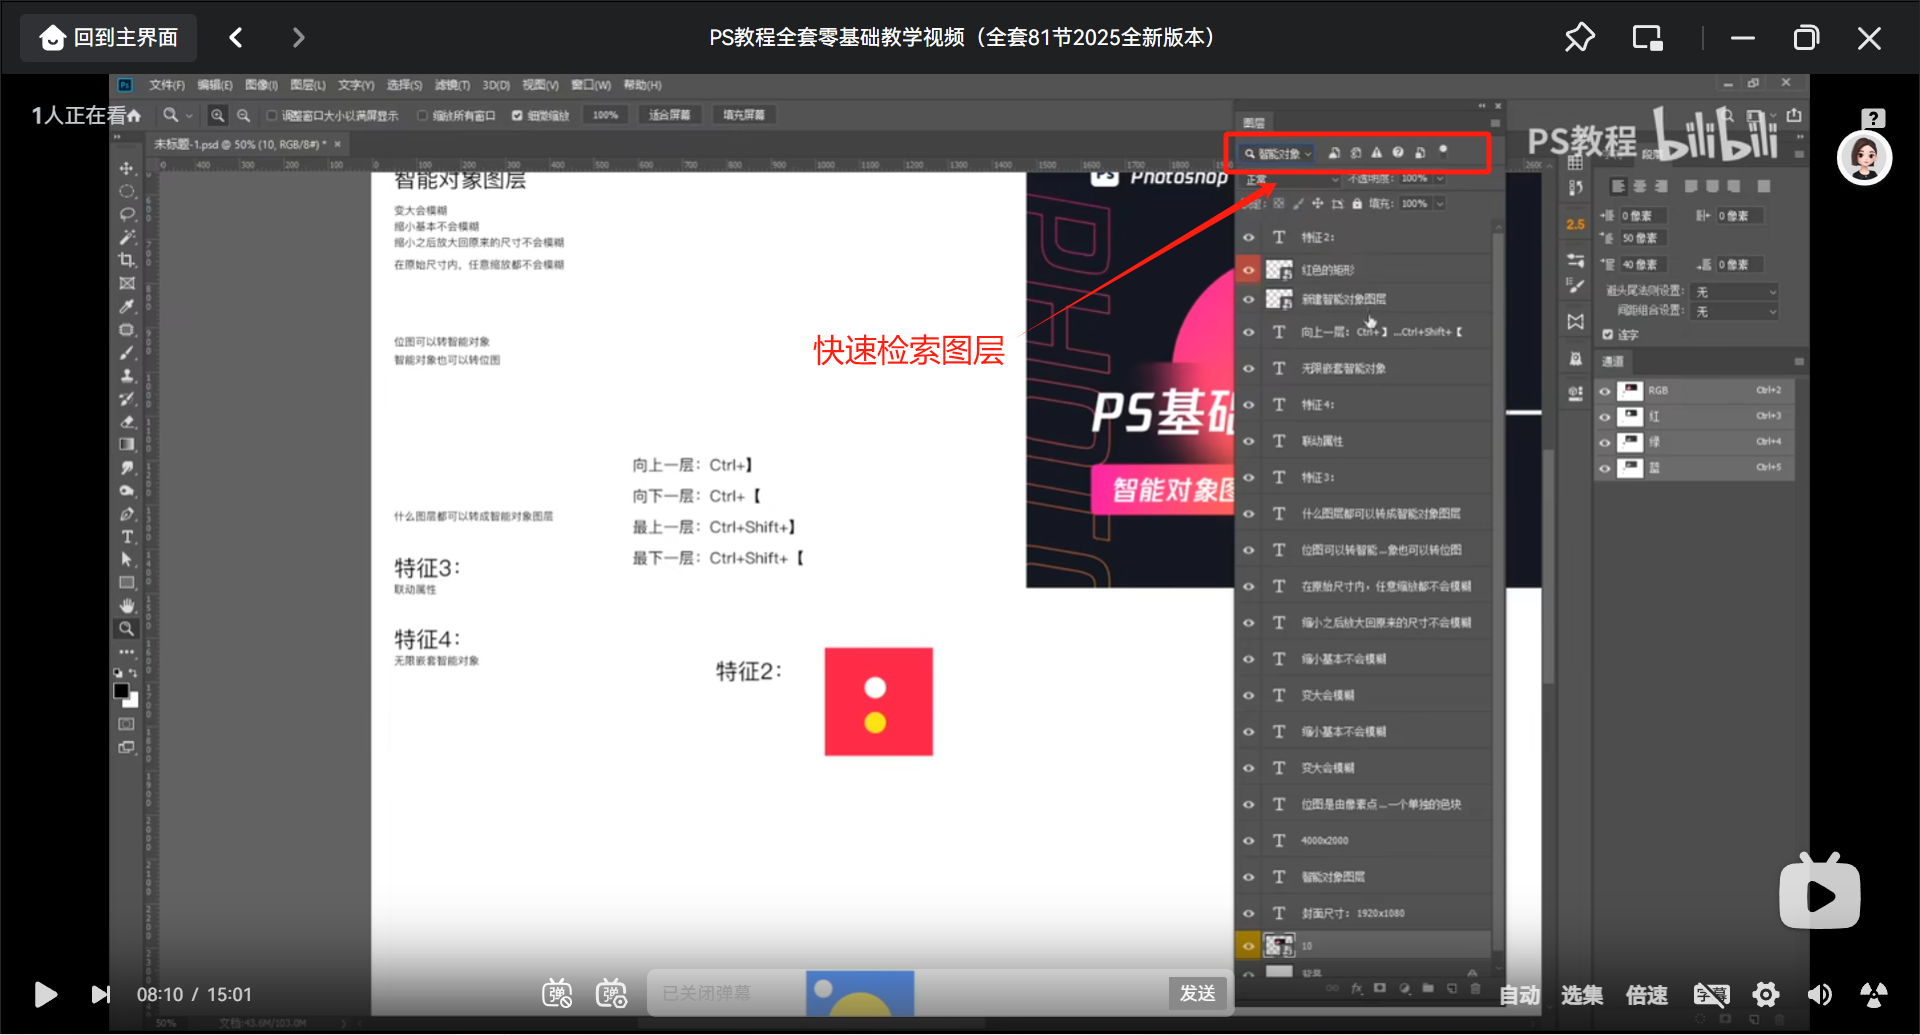Open the 图层(L) menu
This screenshot has width=1920, height=1035.
tap(308, 86)
